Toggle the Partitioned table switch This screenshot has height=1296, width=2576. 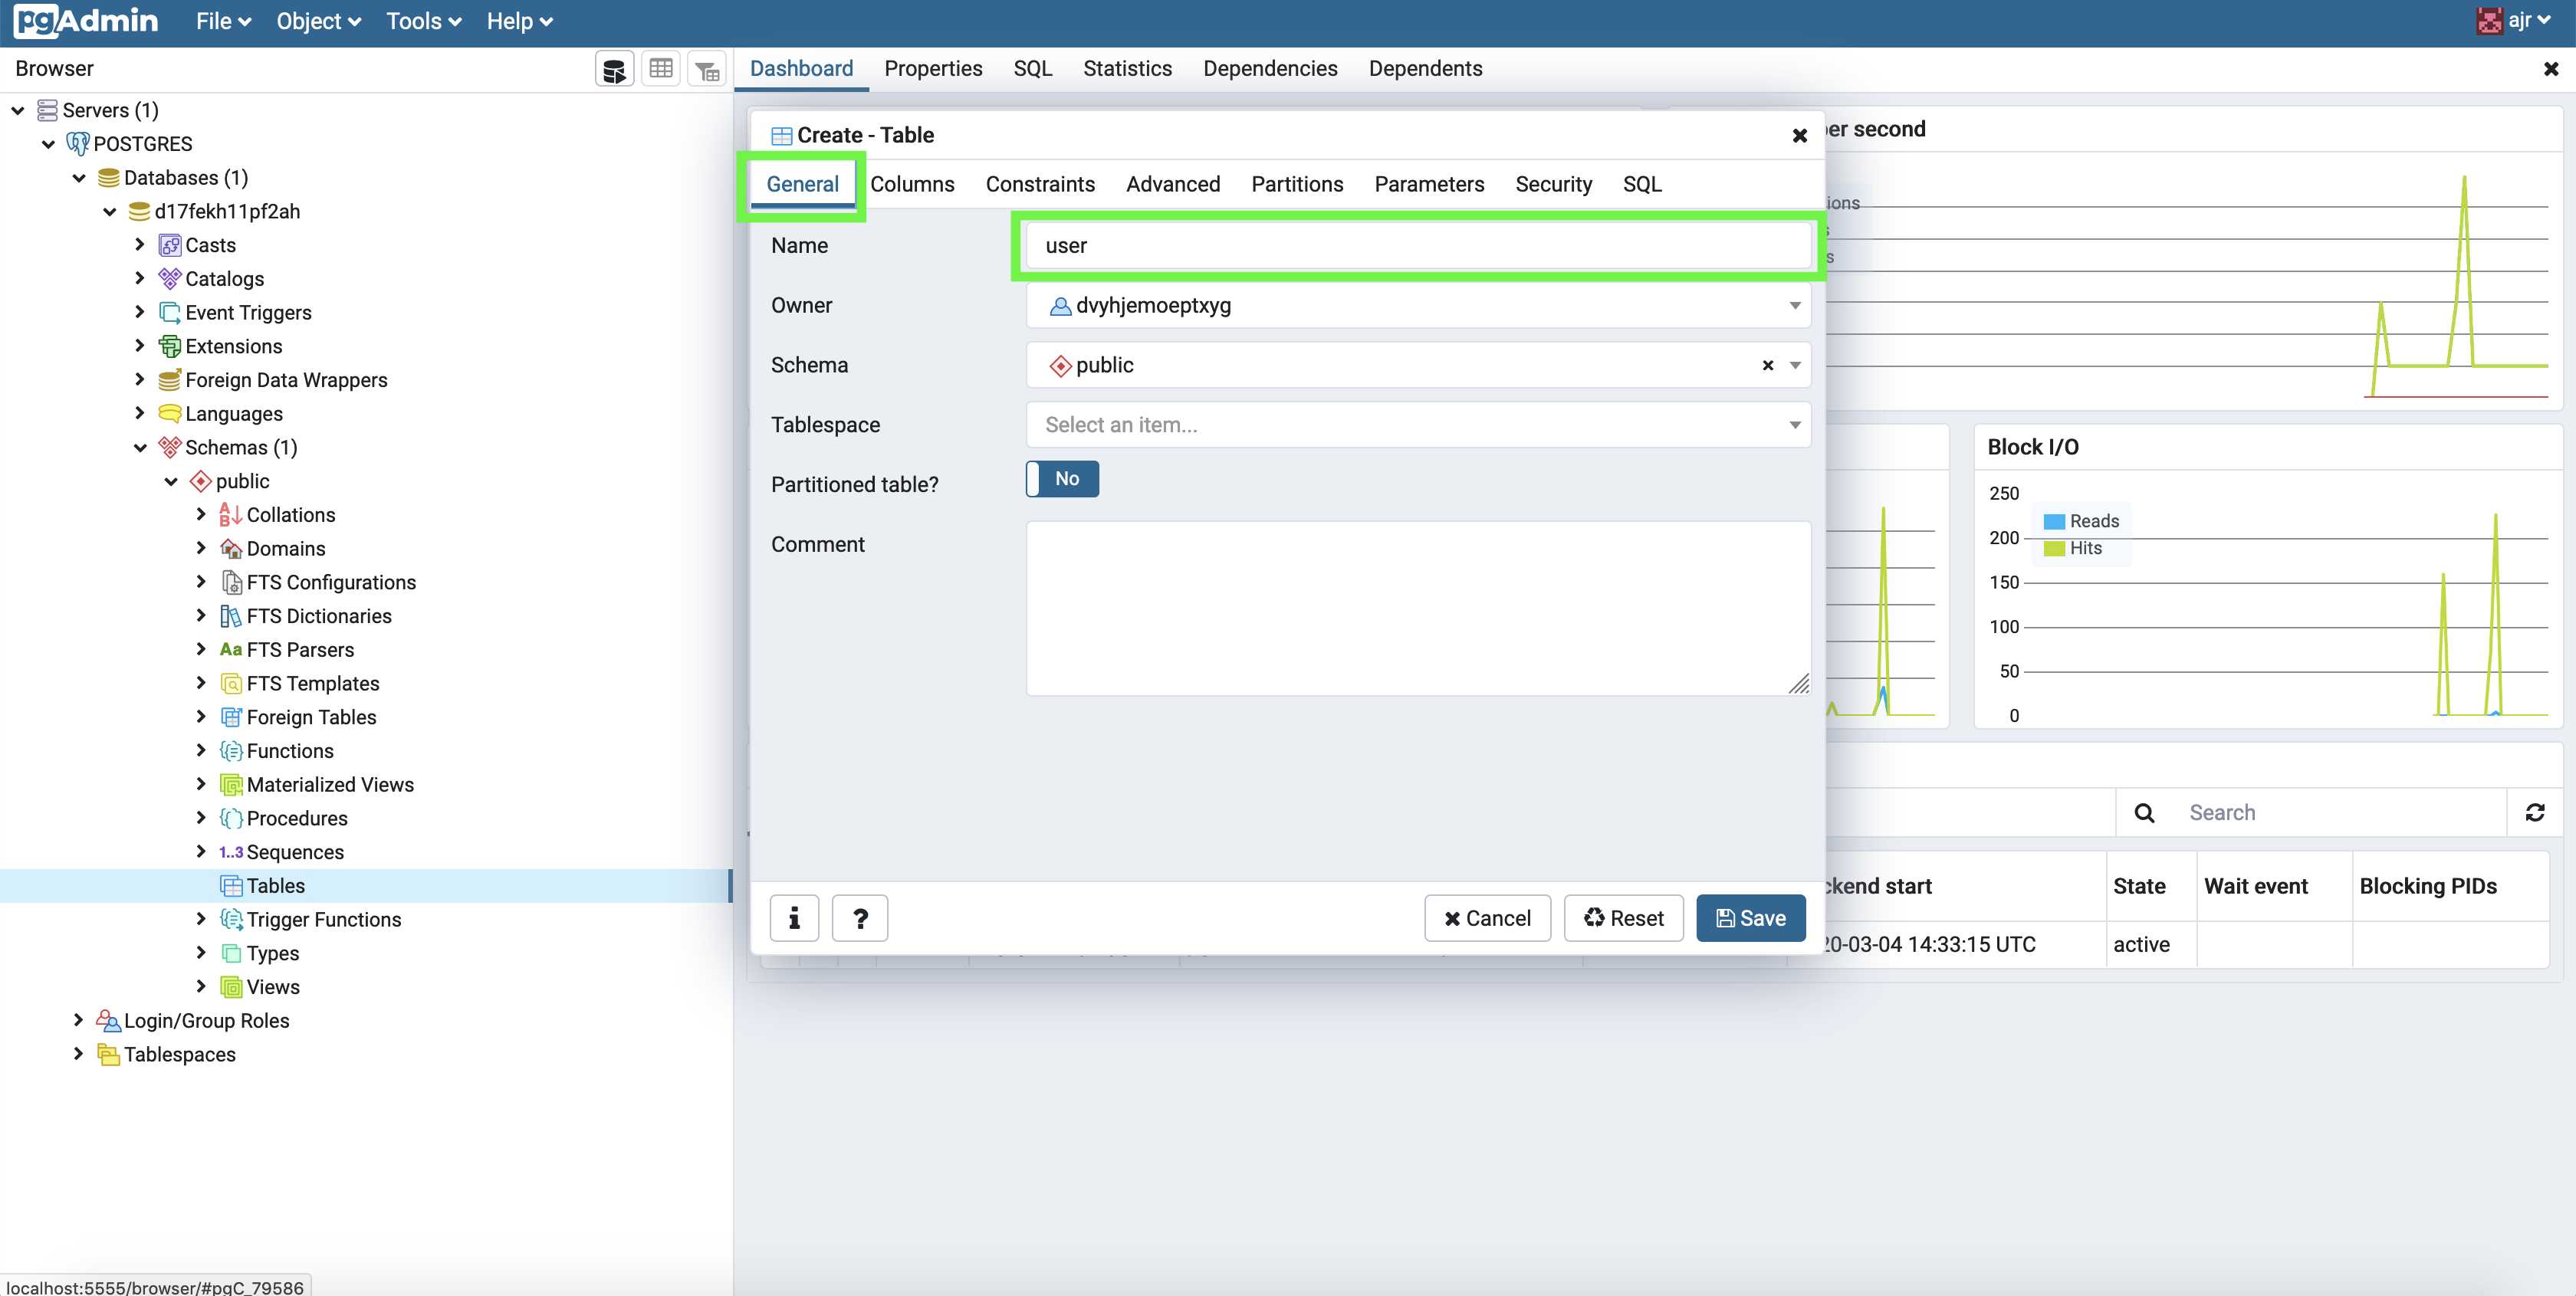click(x=1062, y=479)
